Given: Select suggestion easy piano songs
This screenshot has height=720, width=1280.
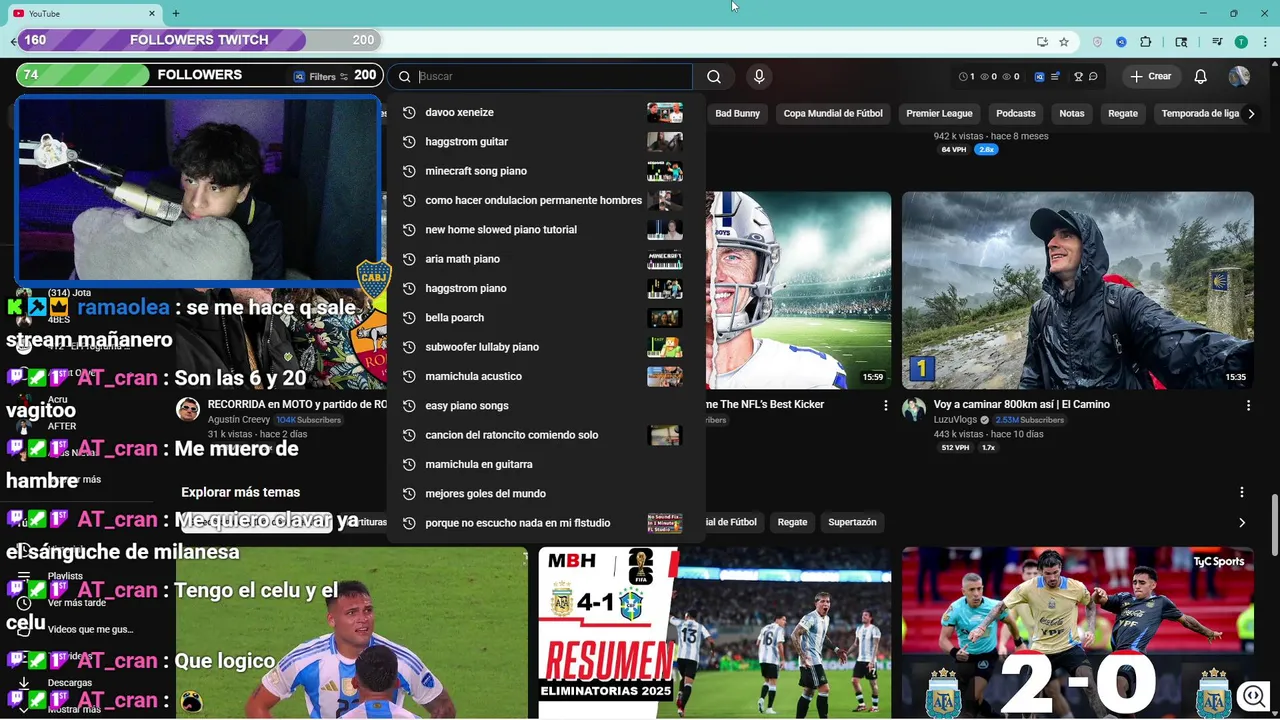Looking at the screenshot, I should click(x=546, y=406).
